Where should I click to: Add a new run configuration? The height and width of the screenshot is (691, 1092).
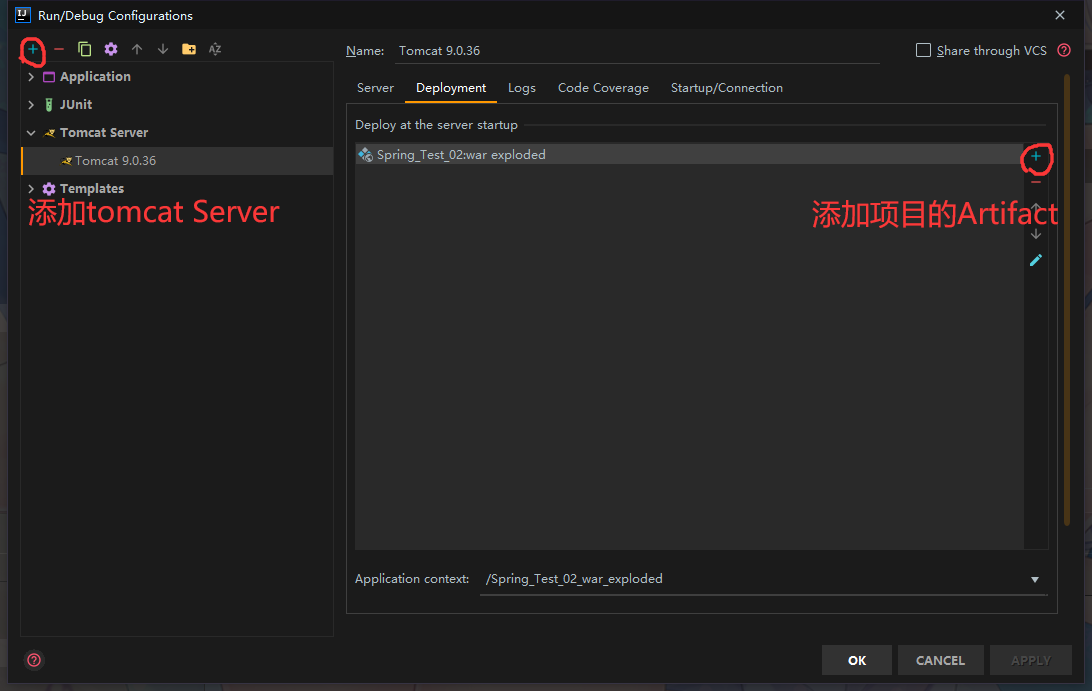[33, 49]
